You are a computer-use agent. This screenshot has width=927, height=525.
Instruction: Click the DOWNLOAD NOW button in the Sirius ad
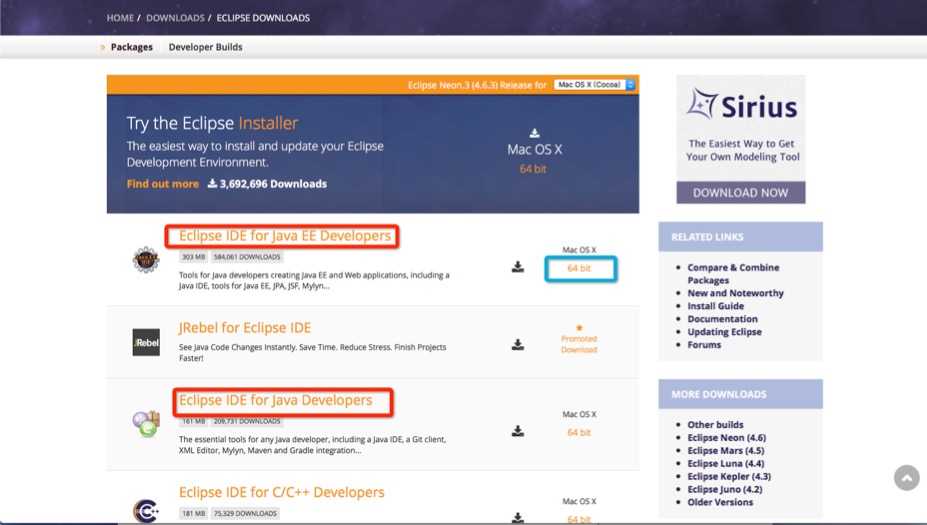coord(741,193)
